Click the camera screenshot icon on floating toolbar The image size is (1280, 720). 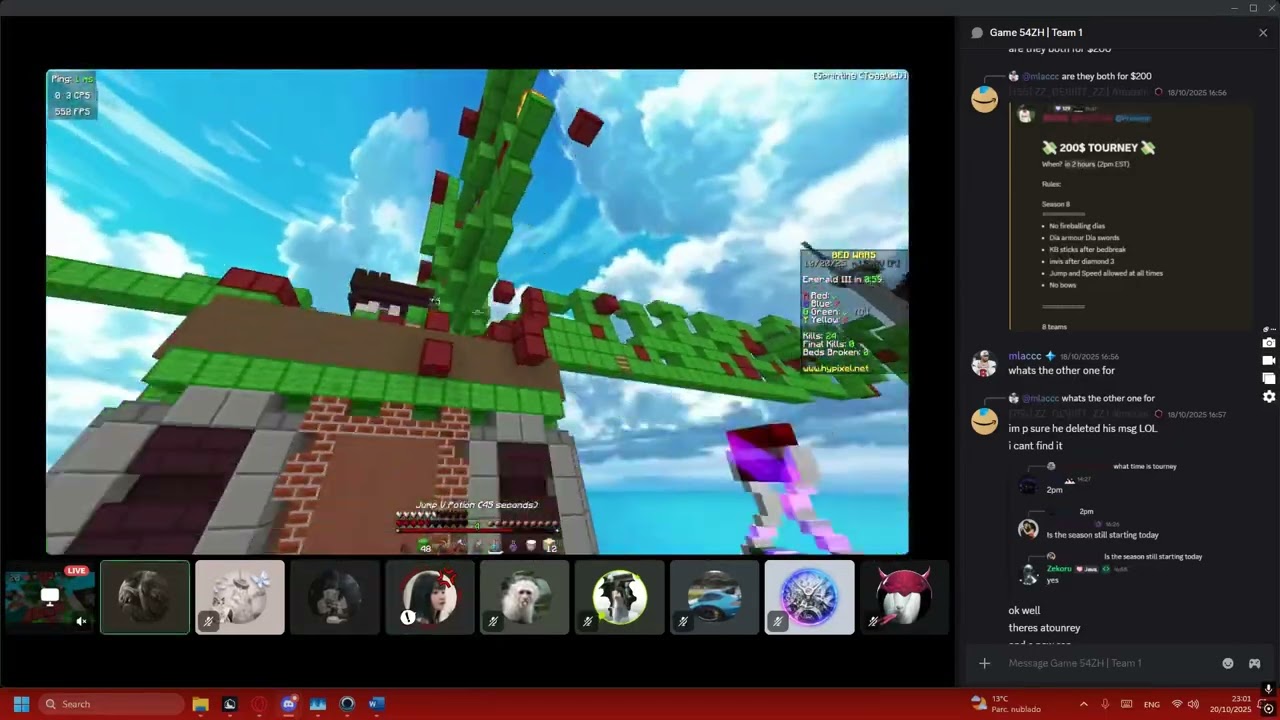[x=1269, y=343]
